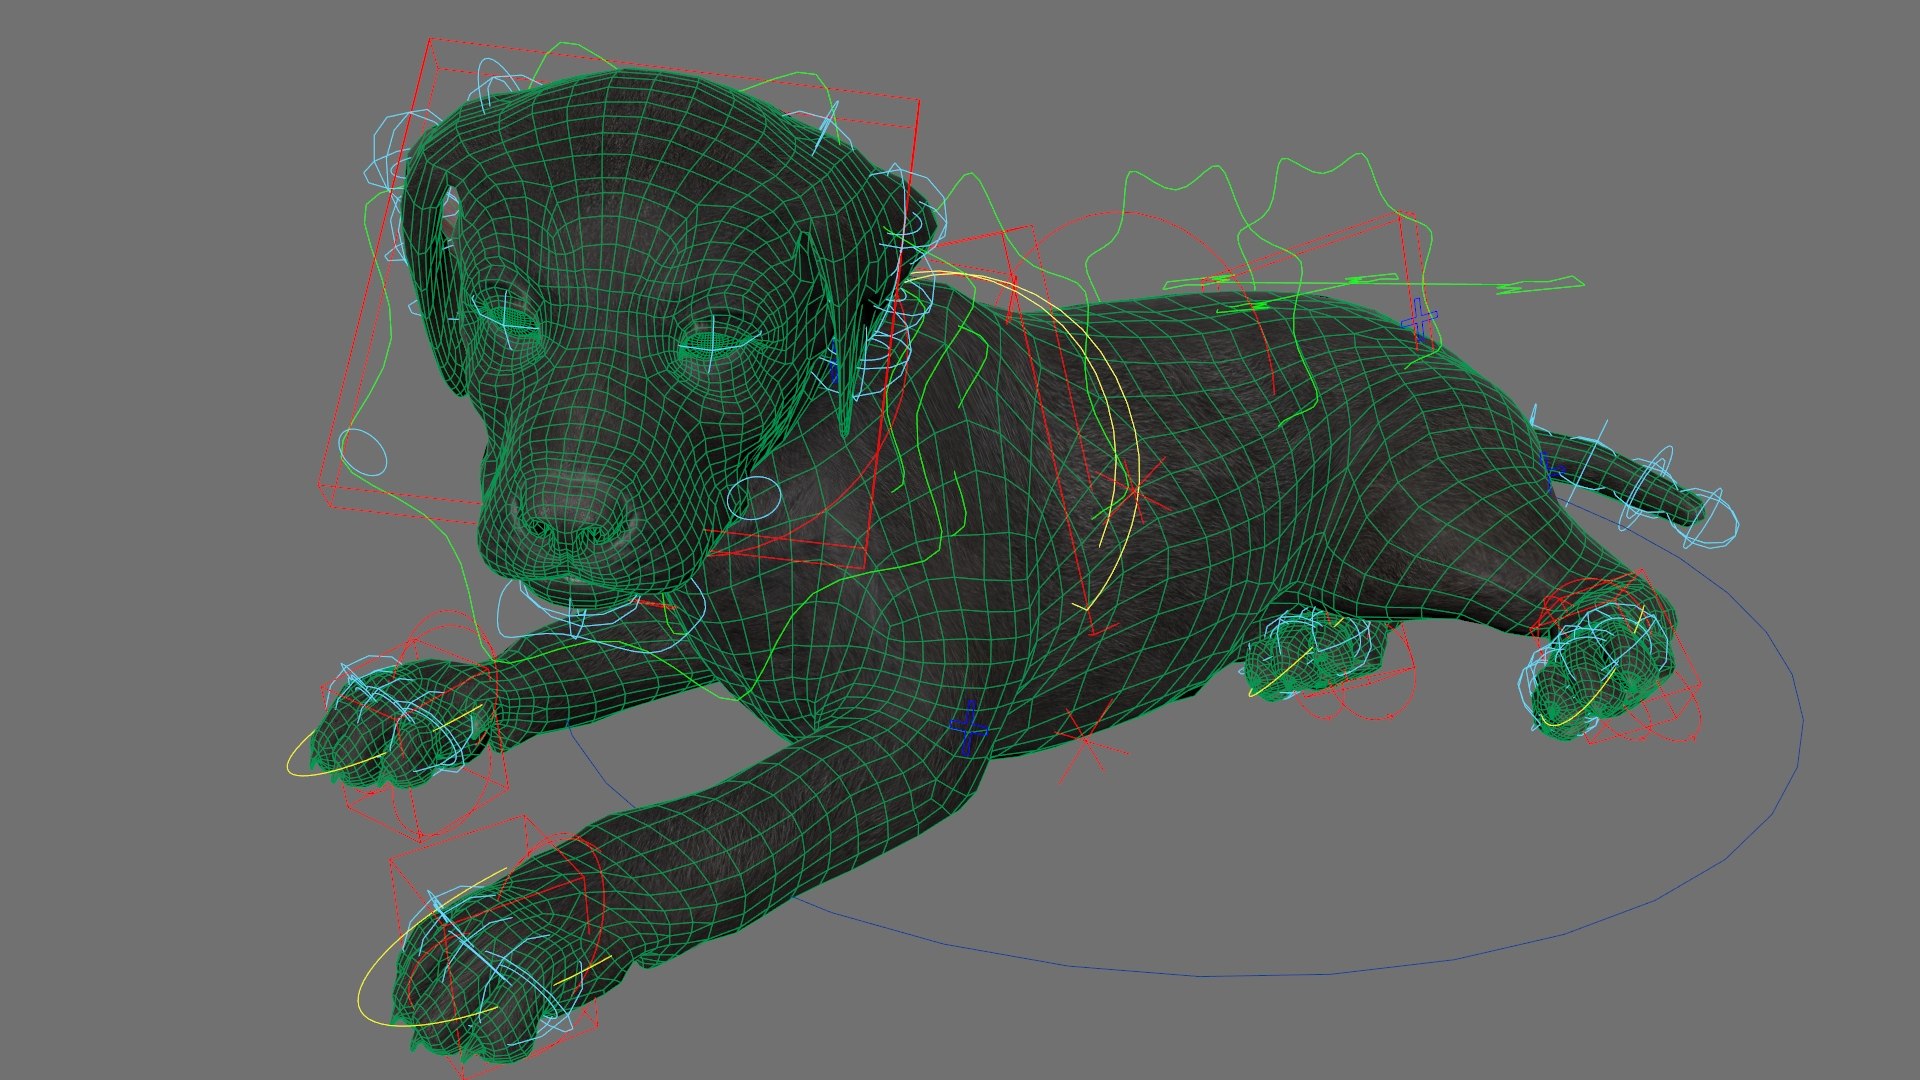Select the cyan circle control beside the left cheek
This screenshot has width=1920, height=1080.
(x=362, y=452)
